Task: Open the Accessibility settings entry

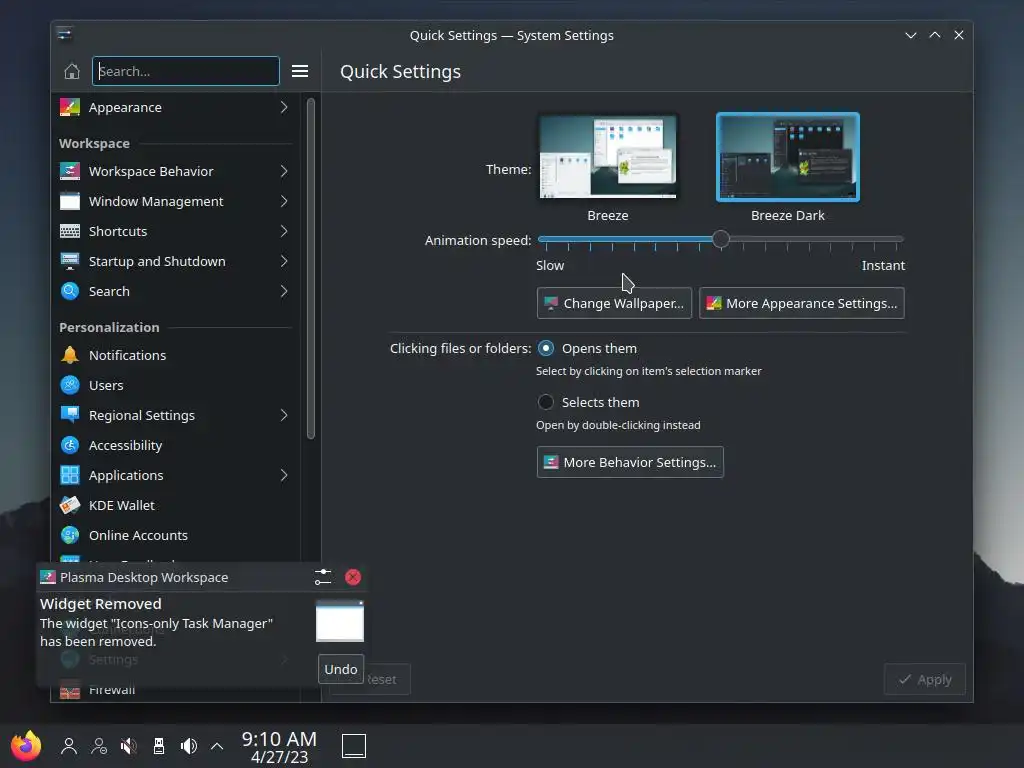Action: coord(176,445)
